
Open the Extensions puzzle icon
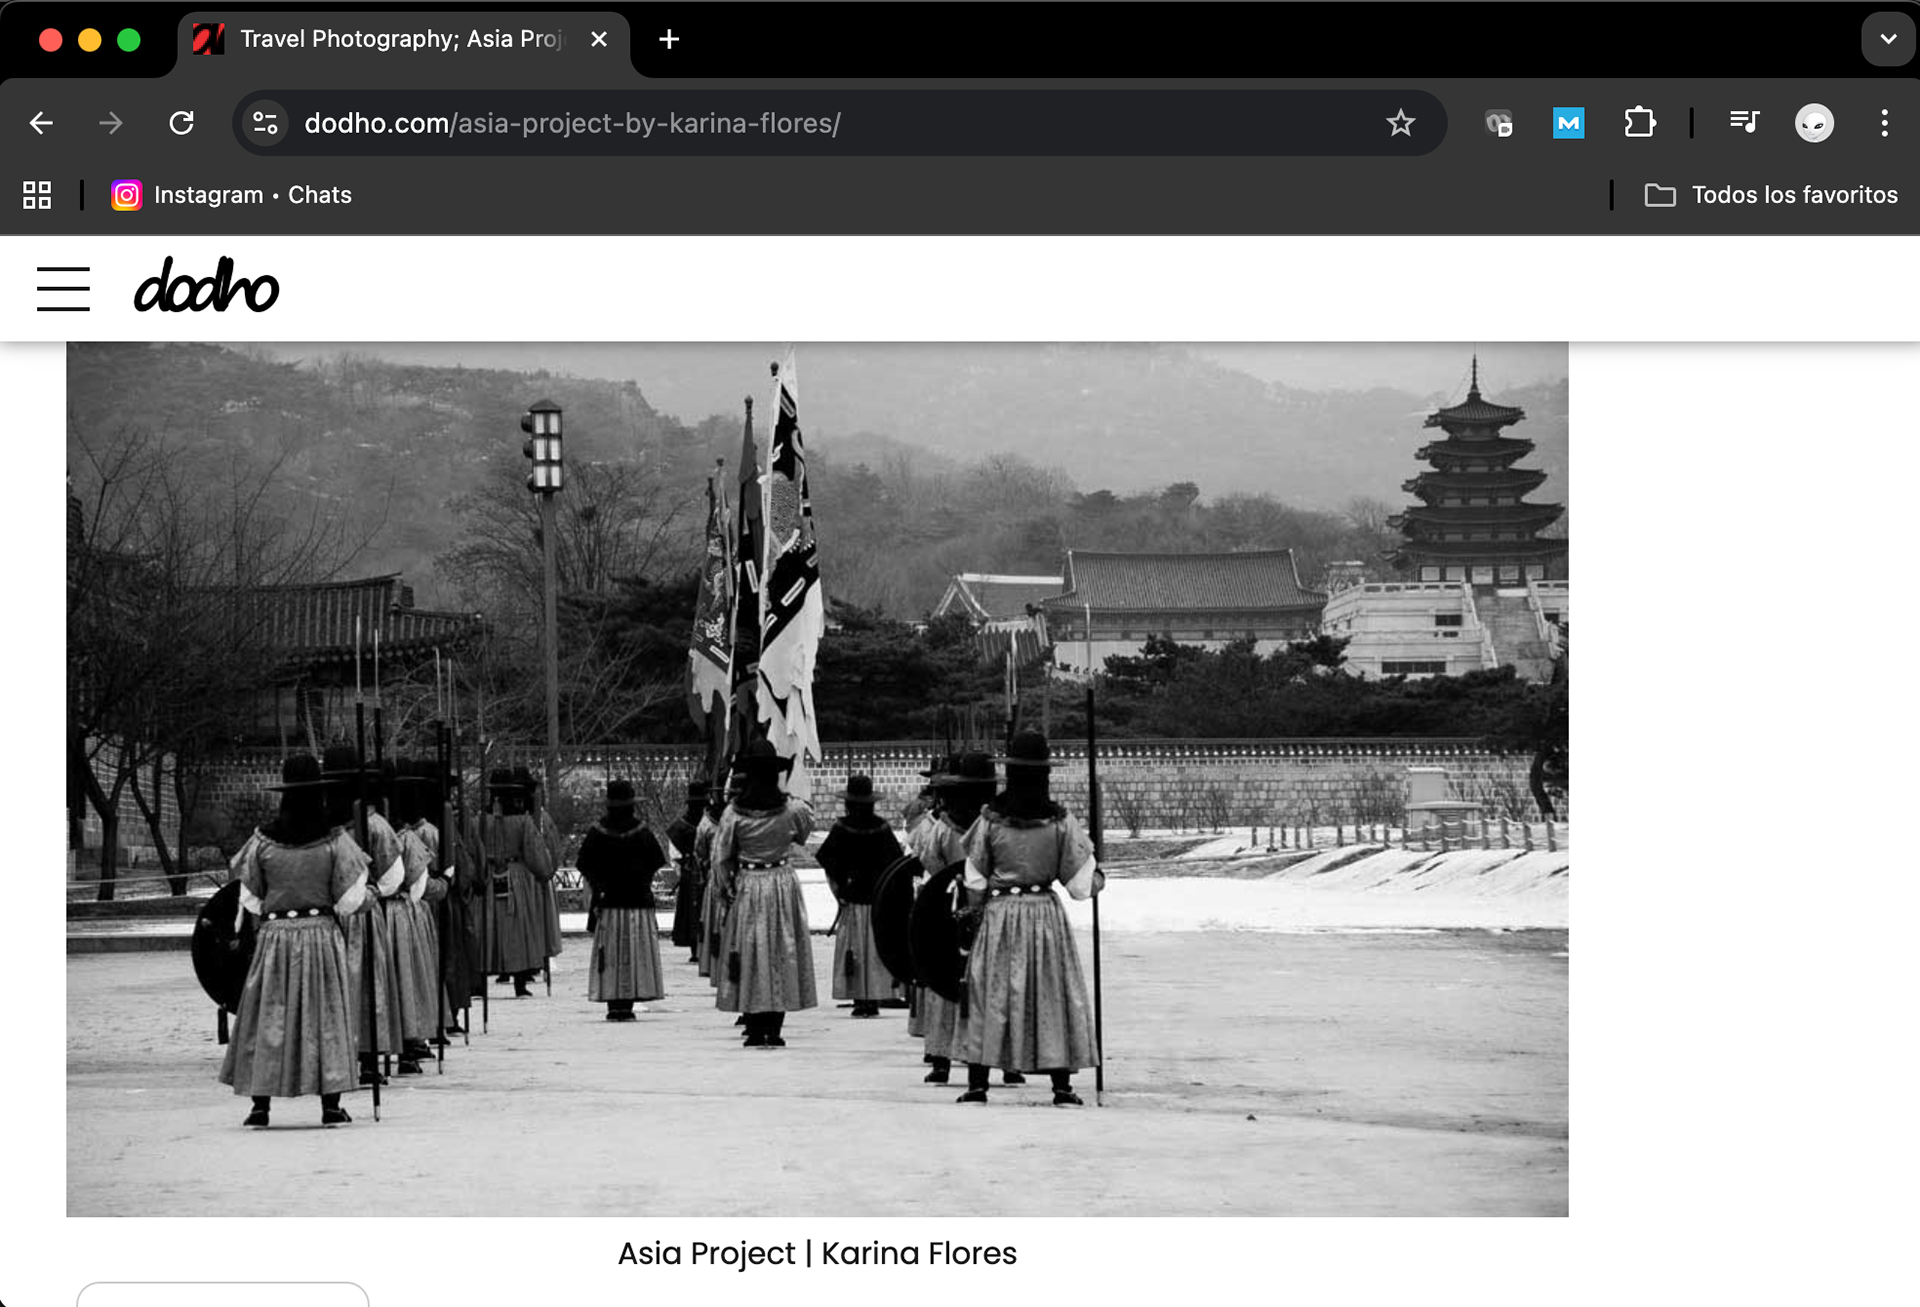pos(1640,123)
